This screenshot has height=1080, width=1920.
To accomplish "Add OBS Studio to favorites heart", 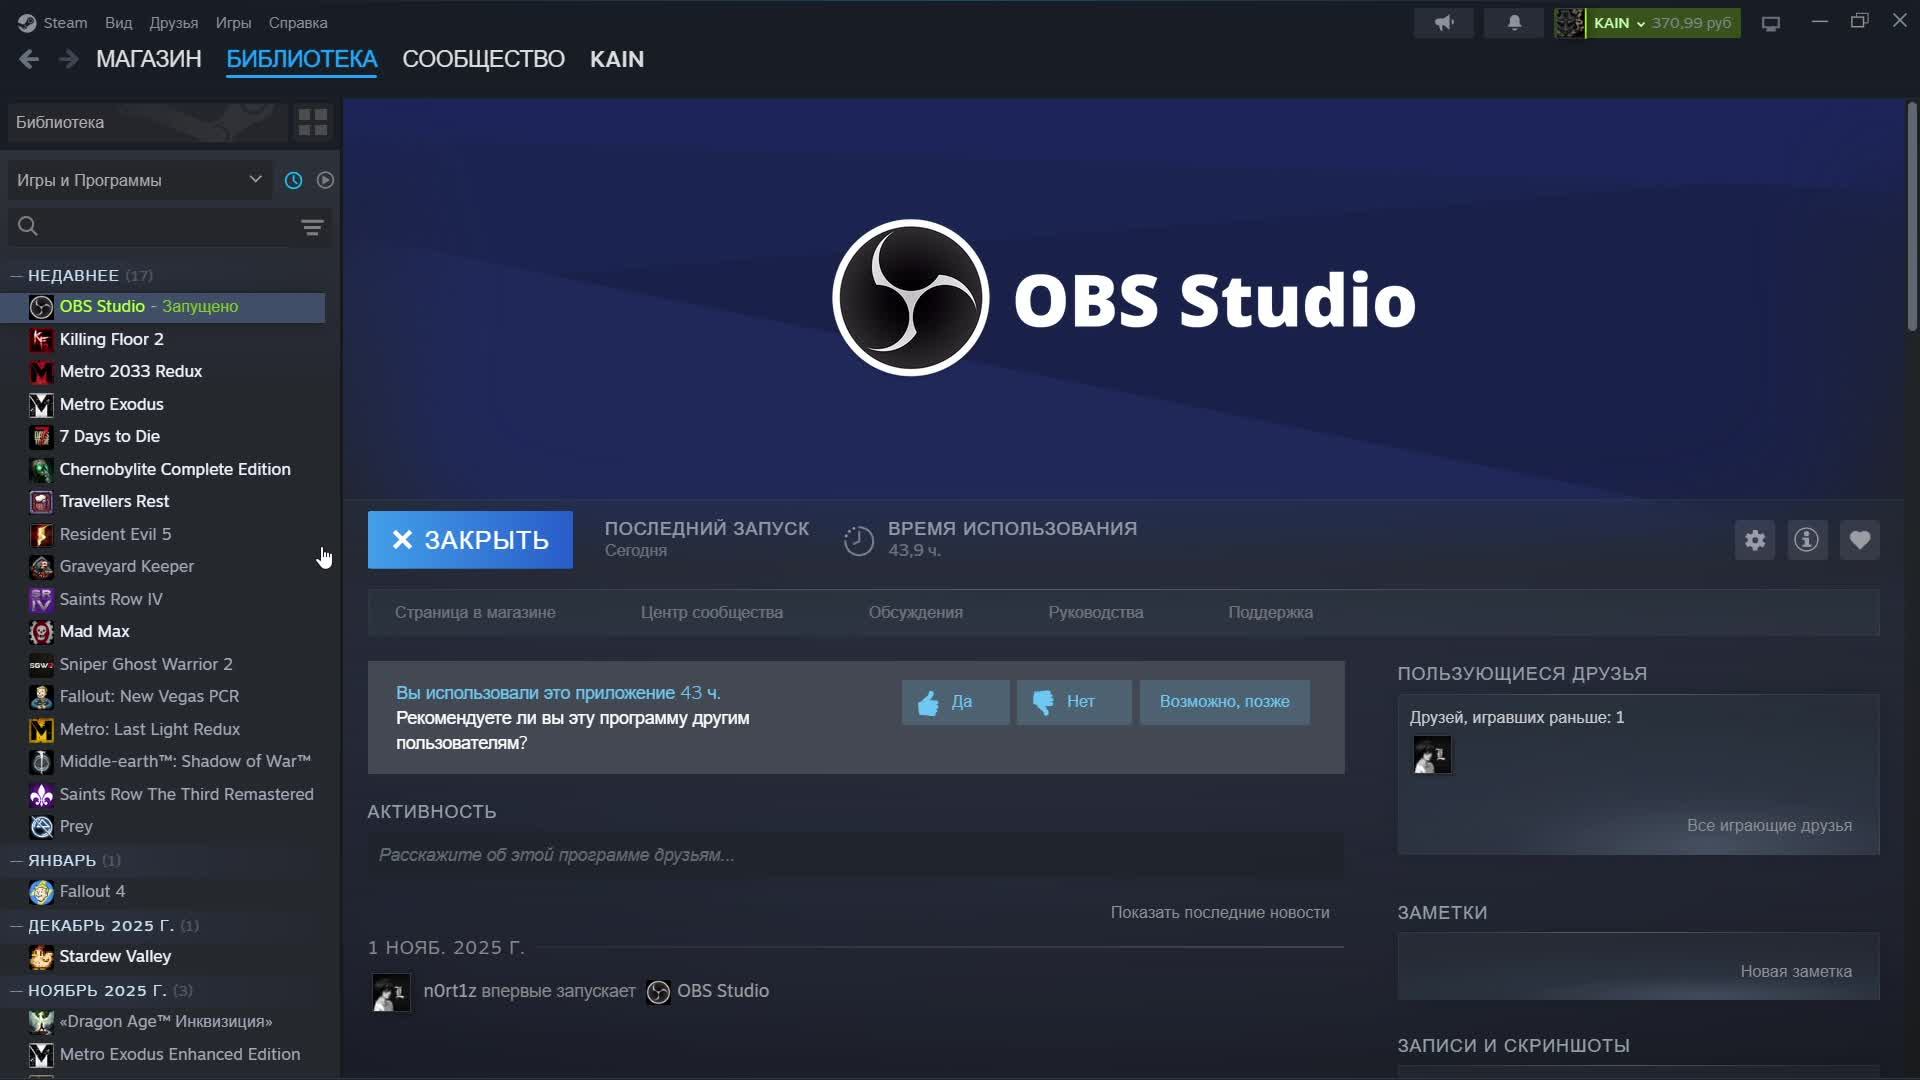I will click(x=1859, y=540).
